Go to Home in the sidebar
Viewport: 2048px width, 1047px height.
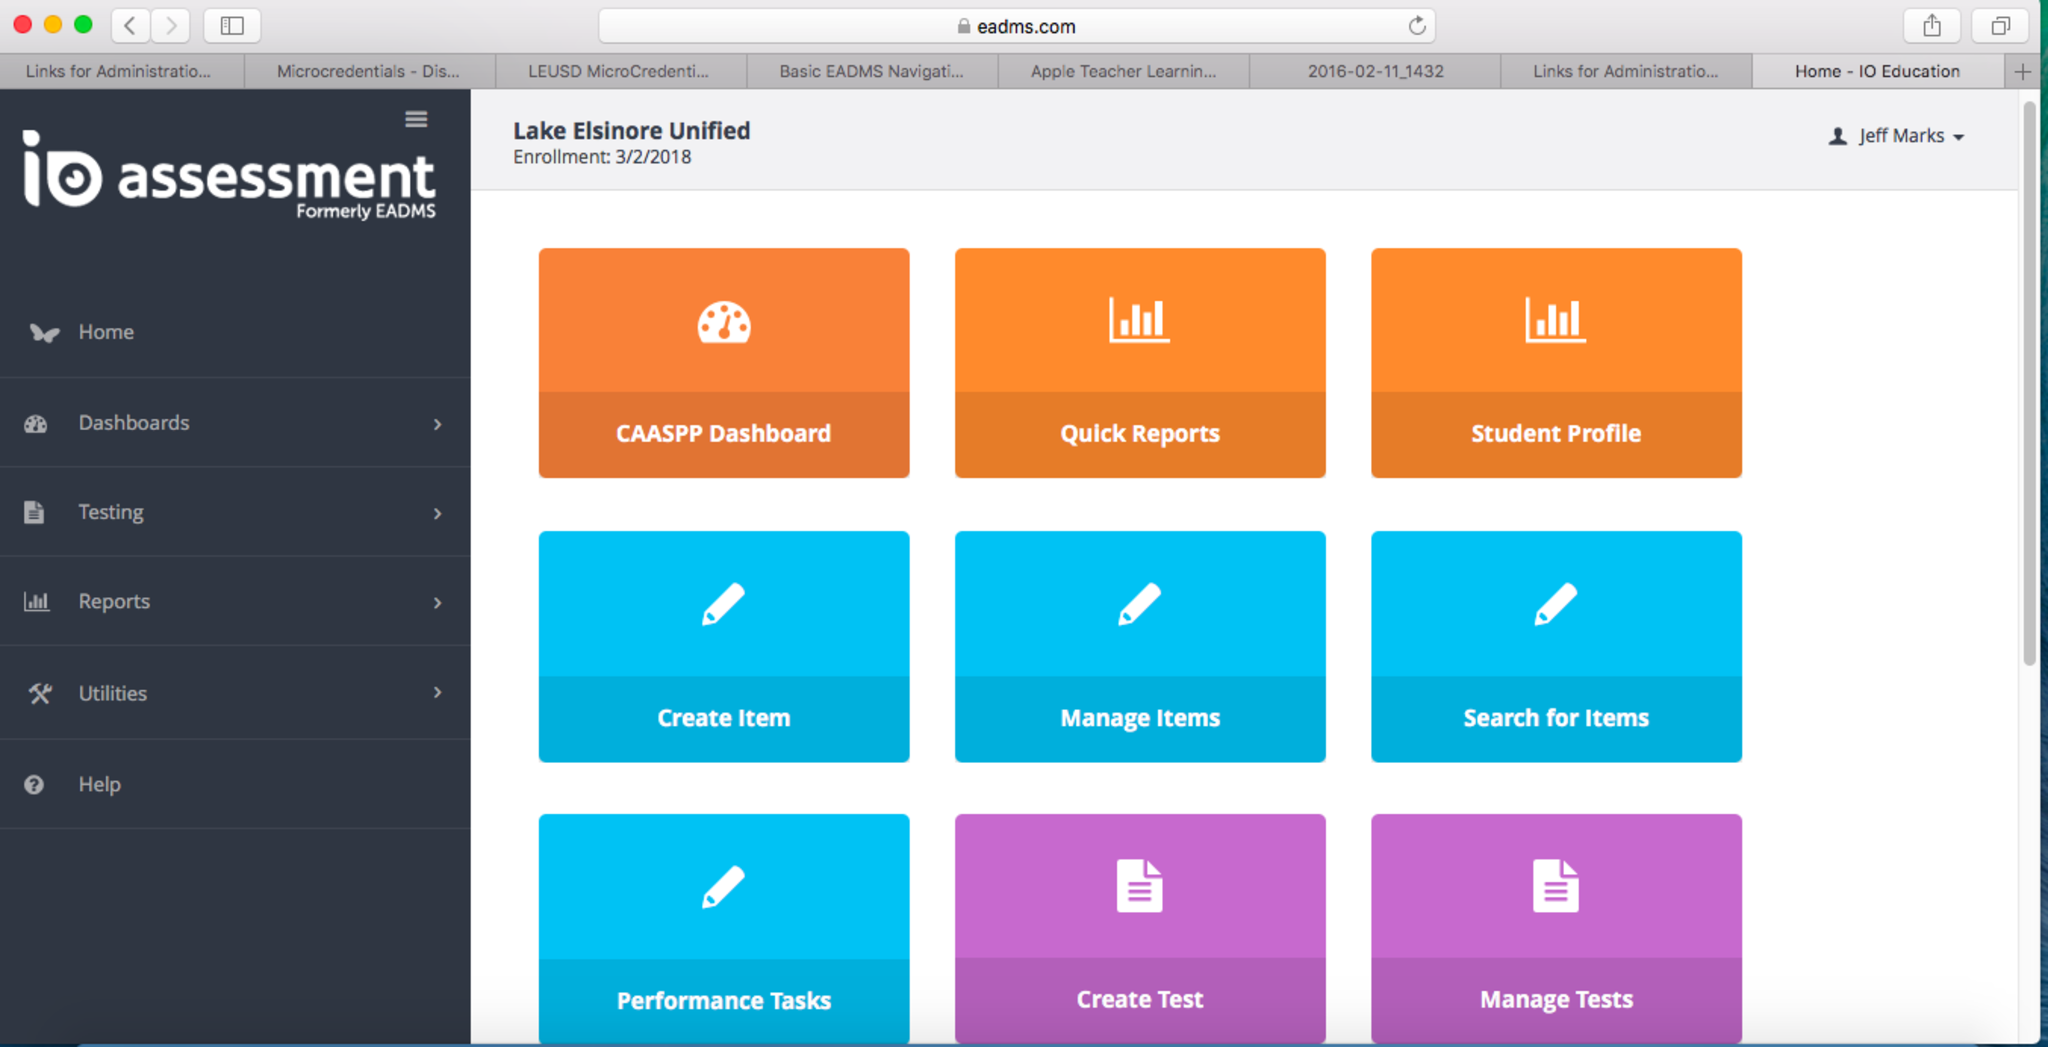pos(106,332)
